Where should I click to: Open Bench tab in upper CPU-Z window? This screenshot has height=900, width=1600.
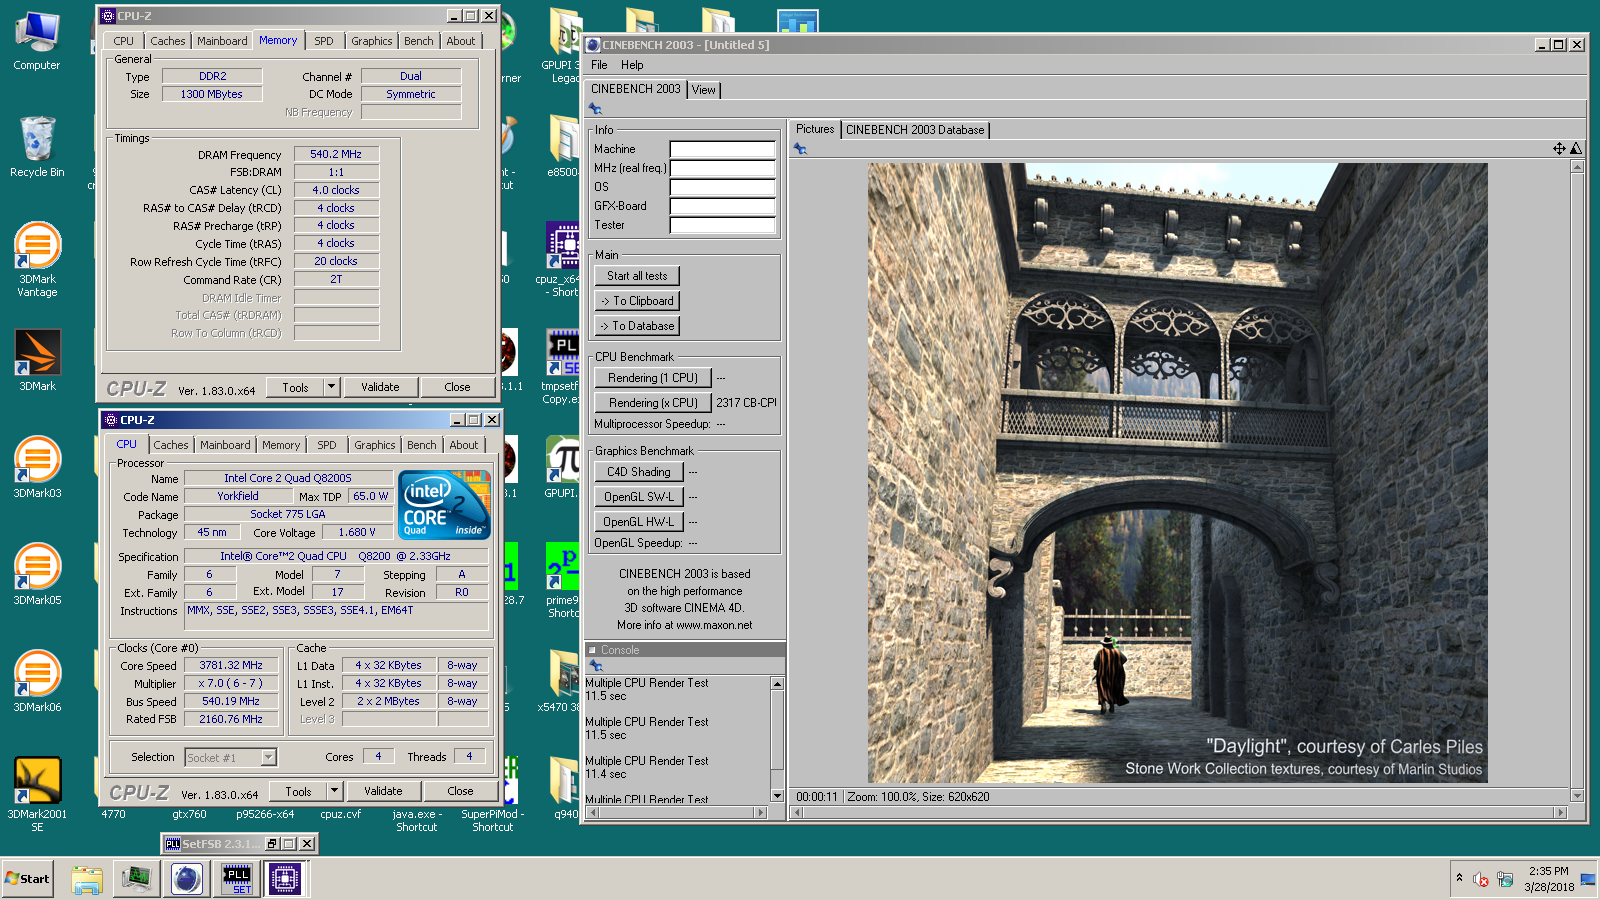[419, 41]
